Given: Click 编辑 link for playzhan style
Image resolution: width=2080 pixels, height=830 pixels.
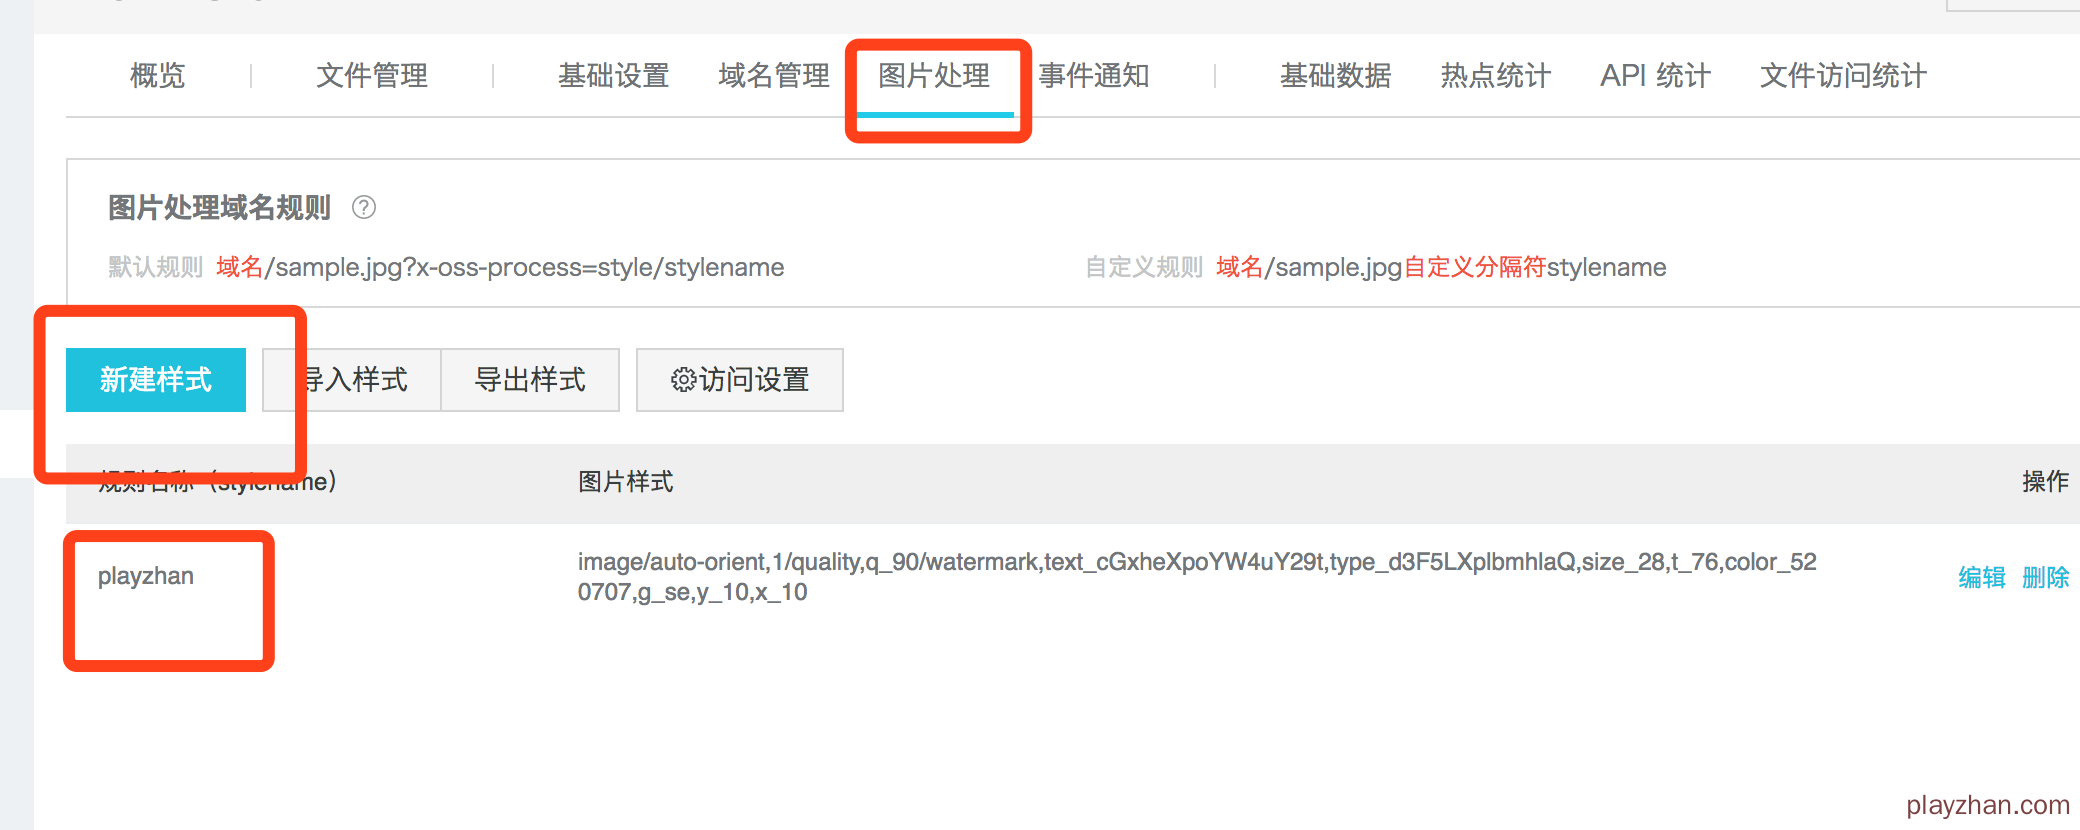Looking at the screenshot, I should (1981, 577).
